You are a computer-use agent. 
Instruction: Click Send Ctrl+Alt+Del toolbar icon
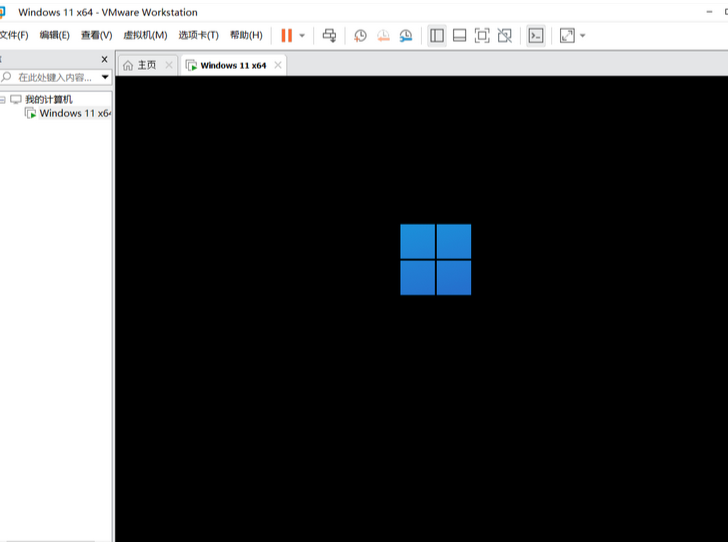(329, 35)
